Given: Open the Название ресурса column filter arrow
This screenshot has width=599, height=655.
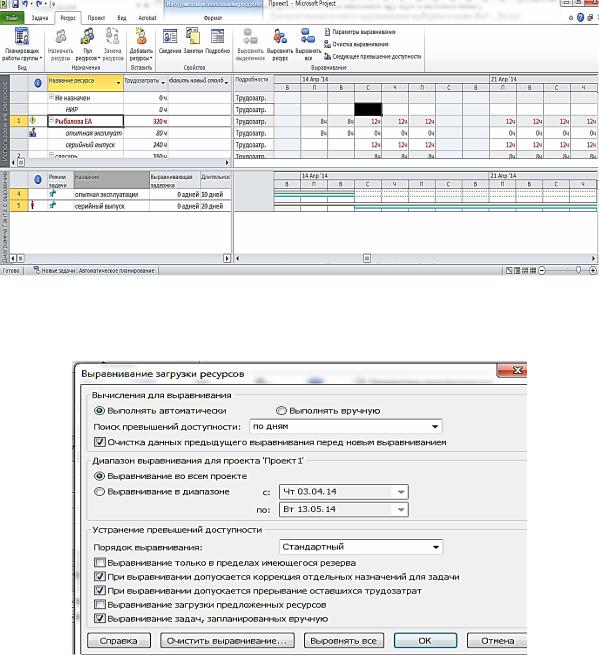Looking at the screenshot, I should (x=118, y=83).
